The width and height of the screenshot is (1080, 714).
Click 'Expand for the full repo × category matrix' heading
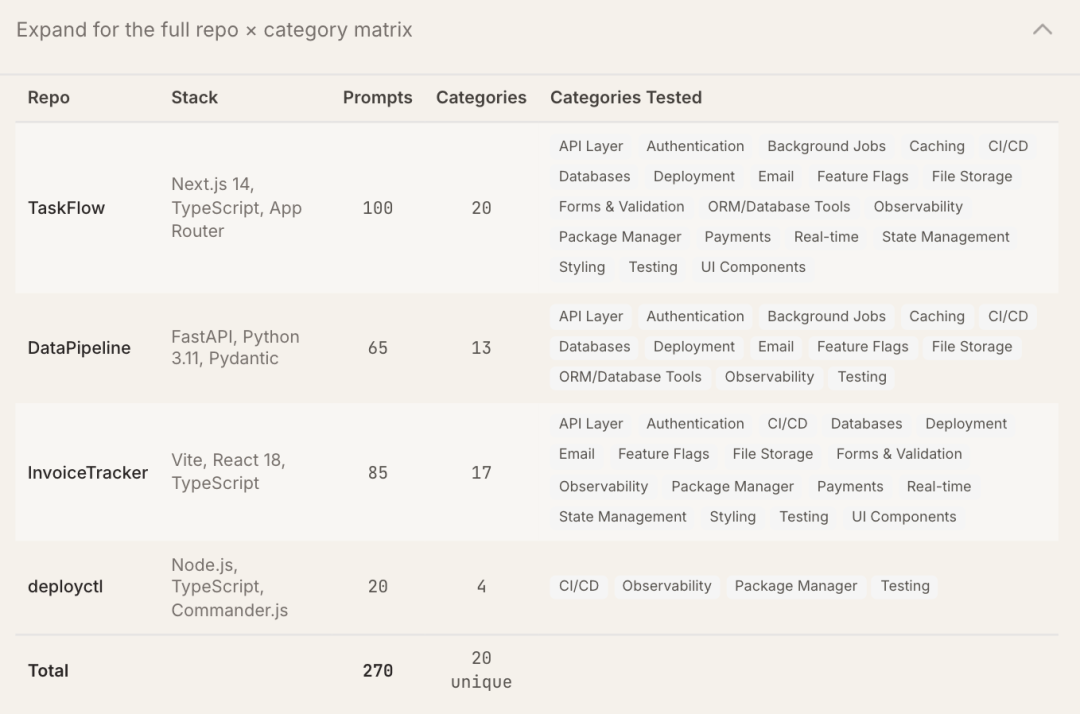(x=214, y=30)
